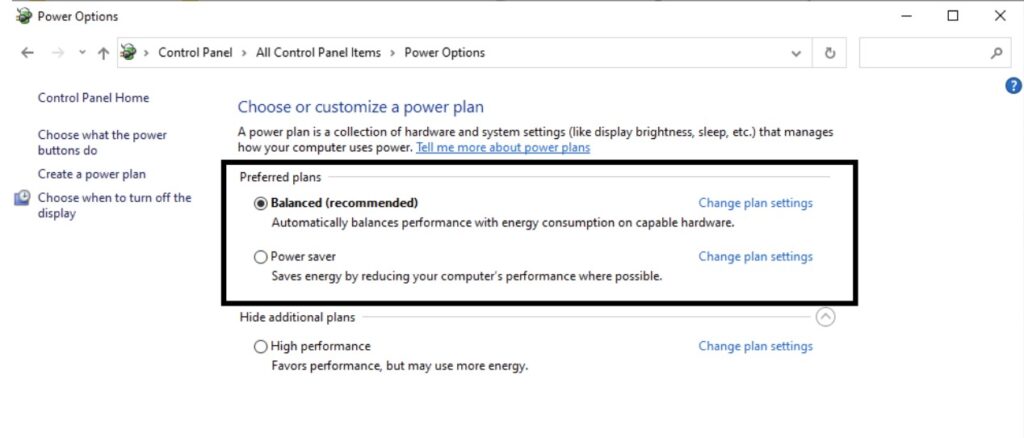Open Create a power plan link

click(x=91, y=174)
